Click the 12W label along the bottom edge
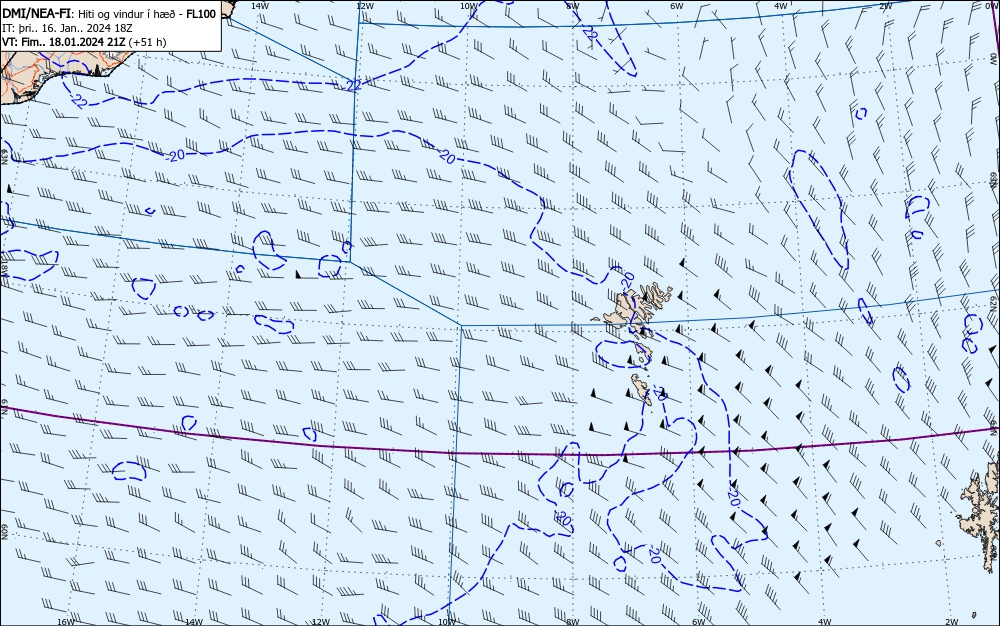The image size is (1000, 626). pos(321,622)
